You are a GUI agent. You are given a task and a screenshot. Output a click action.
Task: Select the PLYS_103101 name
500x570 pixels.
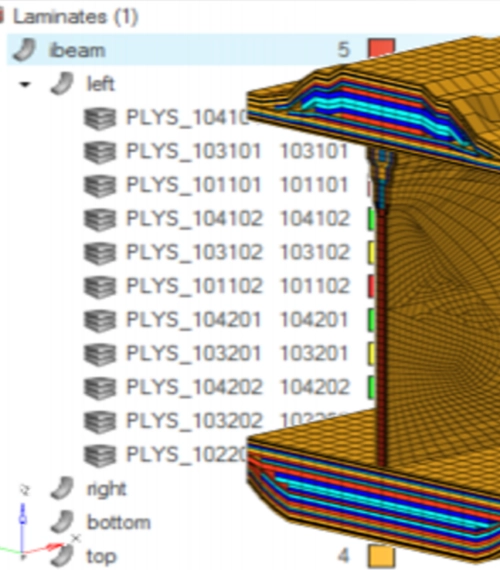pos(193,150)
